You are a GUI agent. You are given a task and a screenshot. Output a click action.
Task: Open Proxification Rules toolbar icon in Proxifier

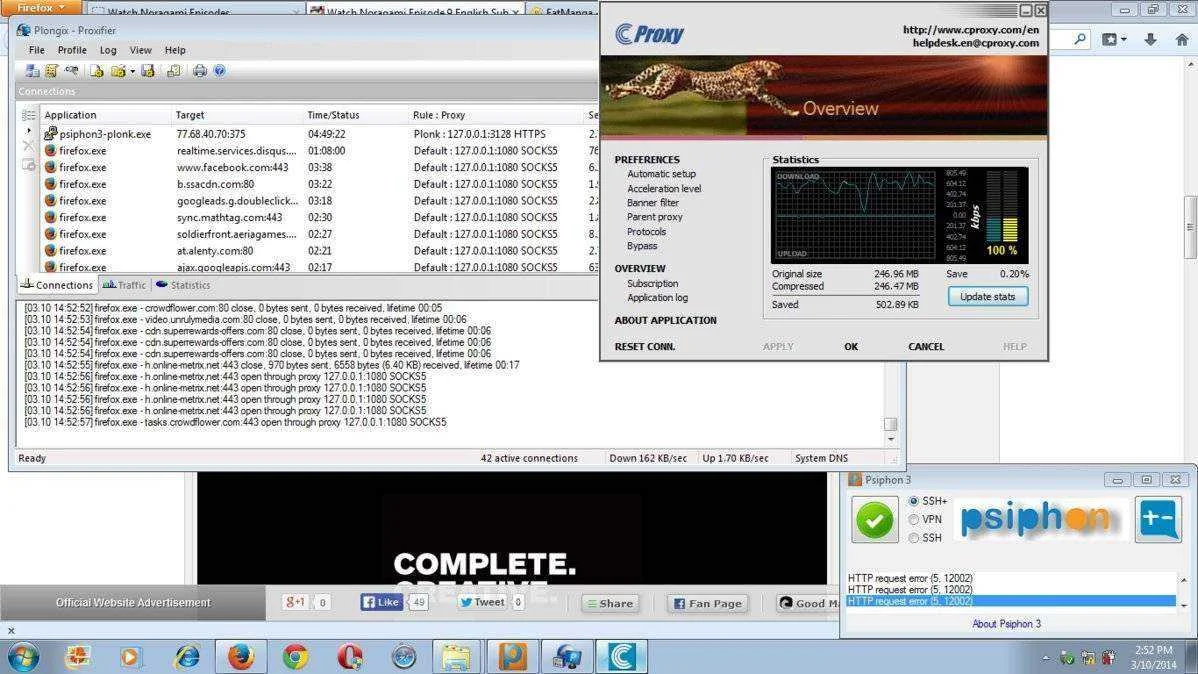point(51,71)
